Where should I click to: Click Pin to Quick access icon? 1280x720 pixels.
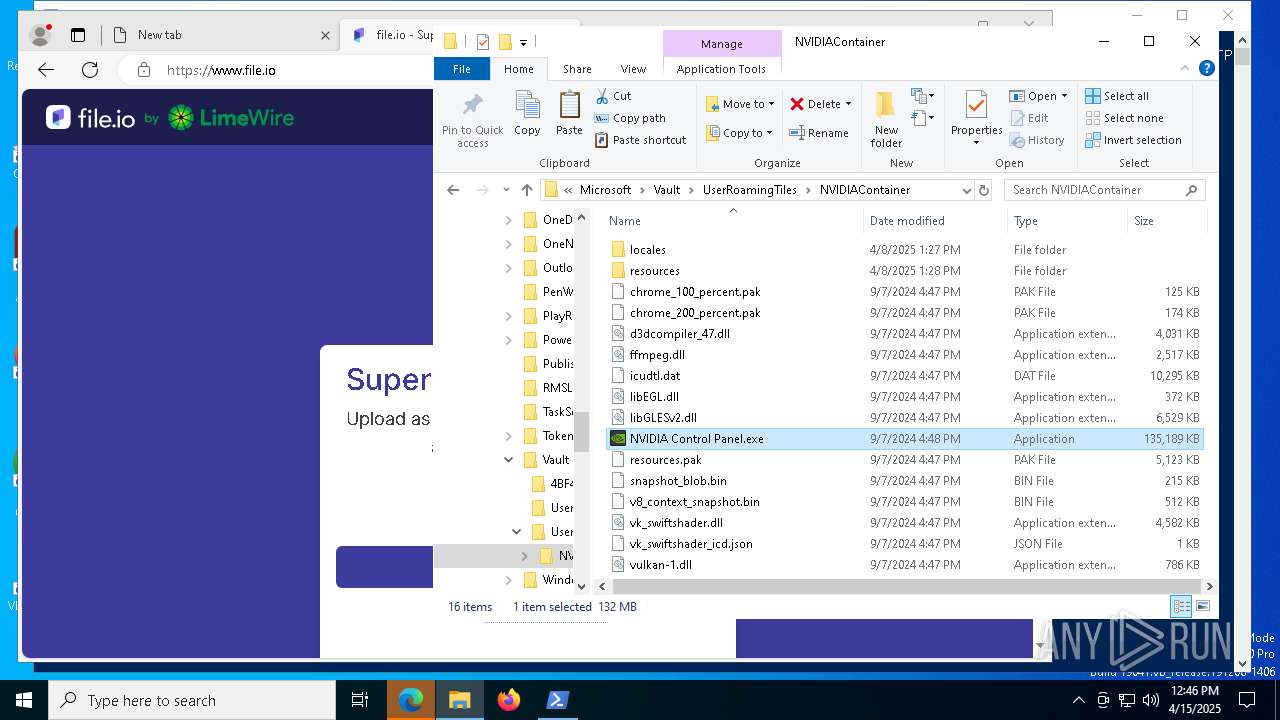[x=473, y=120]
